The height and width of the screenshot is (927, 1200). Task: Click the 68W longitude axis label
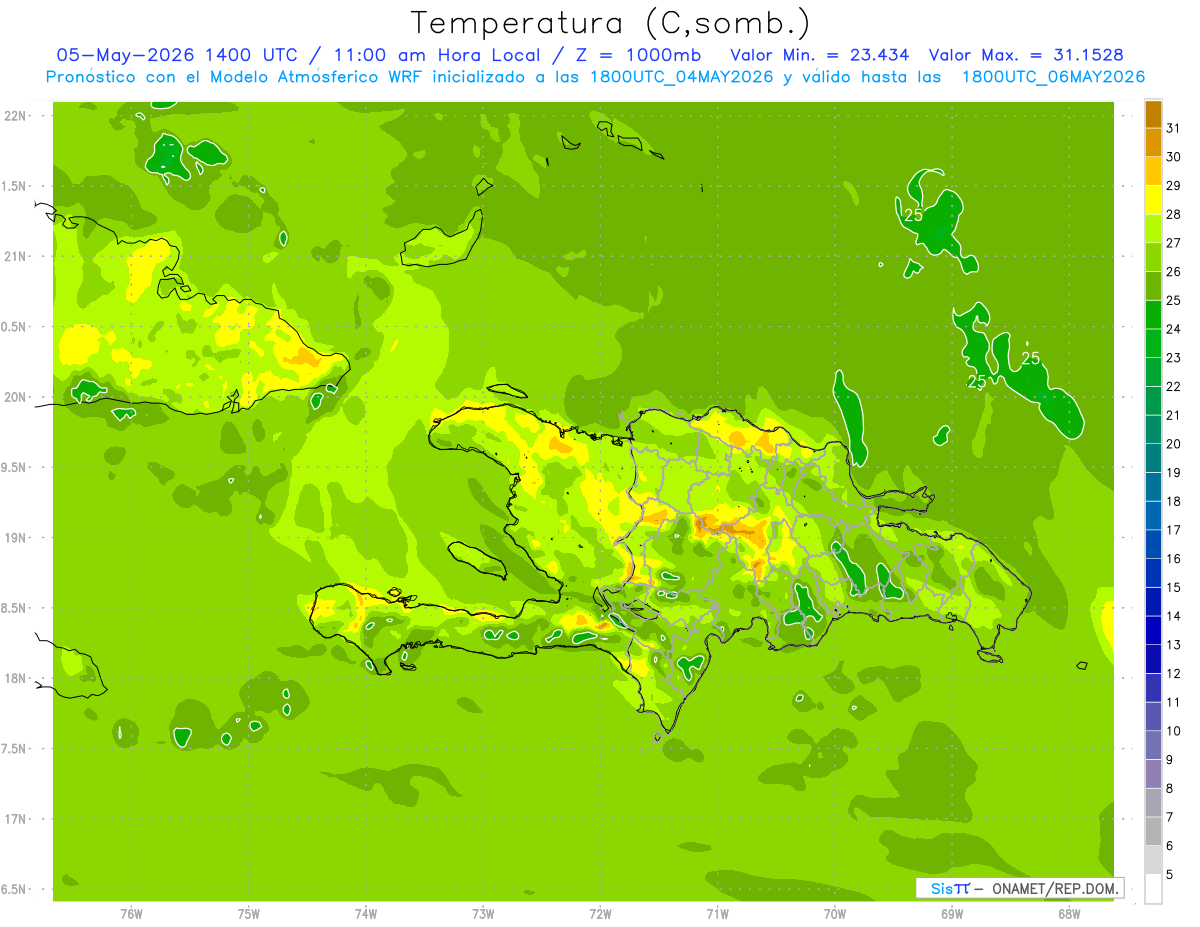click(x=1069, y=913)
